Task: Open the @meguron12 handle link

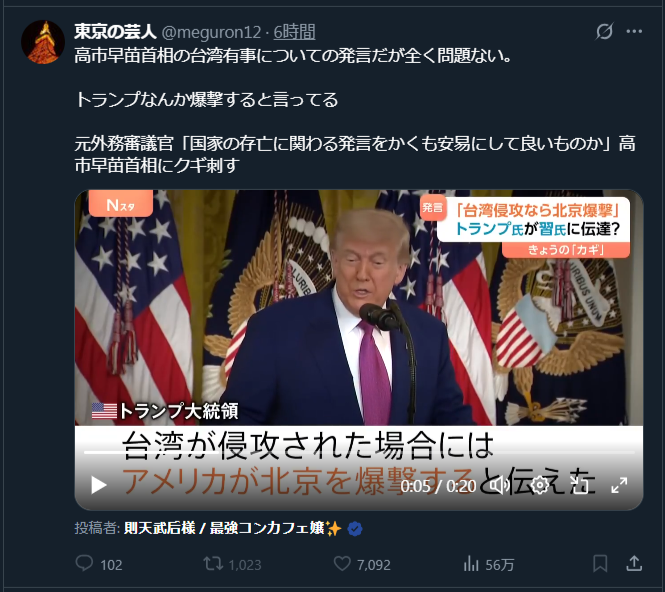Action: pyautogui.click(x=211, y=32)
